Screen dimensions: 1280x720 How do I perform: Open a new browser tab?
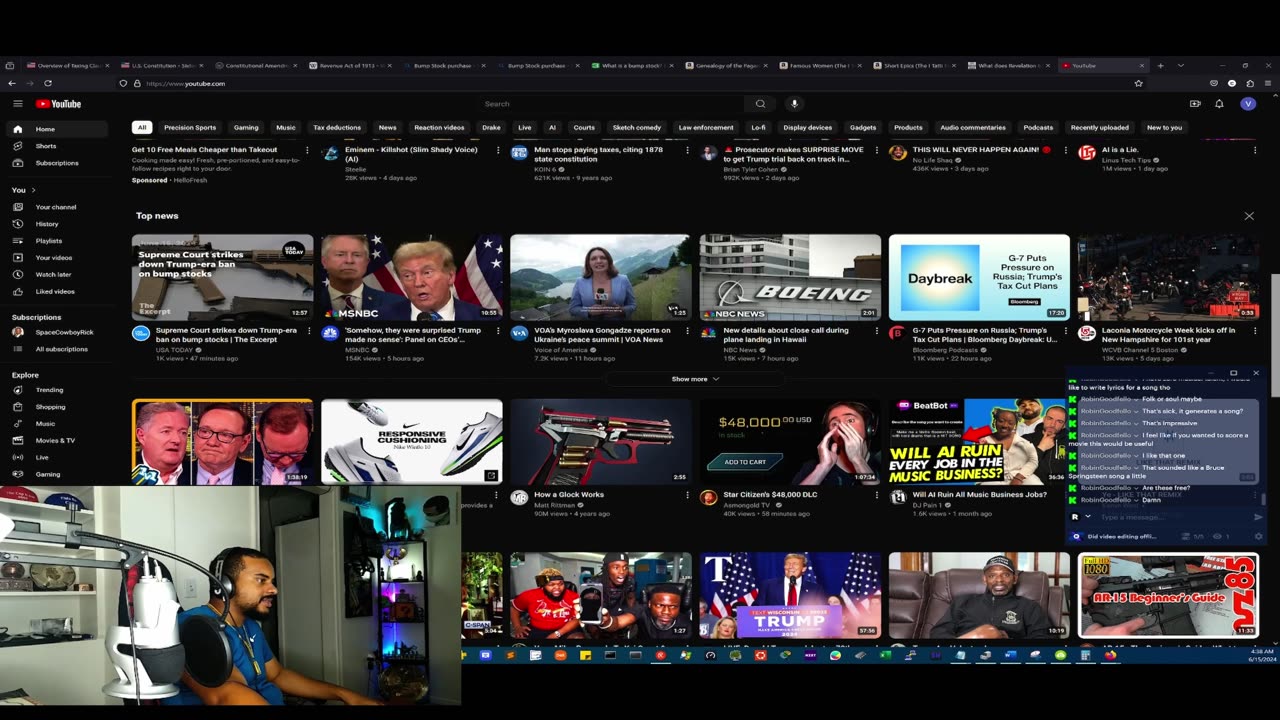tap(1160, 65)
